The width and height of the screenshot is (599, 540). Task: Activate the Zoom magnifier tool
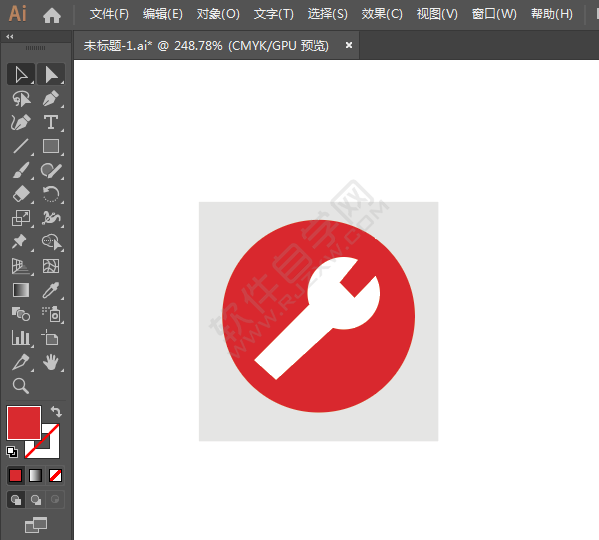tap(21, 386)
